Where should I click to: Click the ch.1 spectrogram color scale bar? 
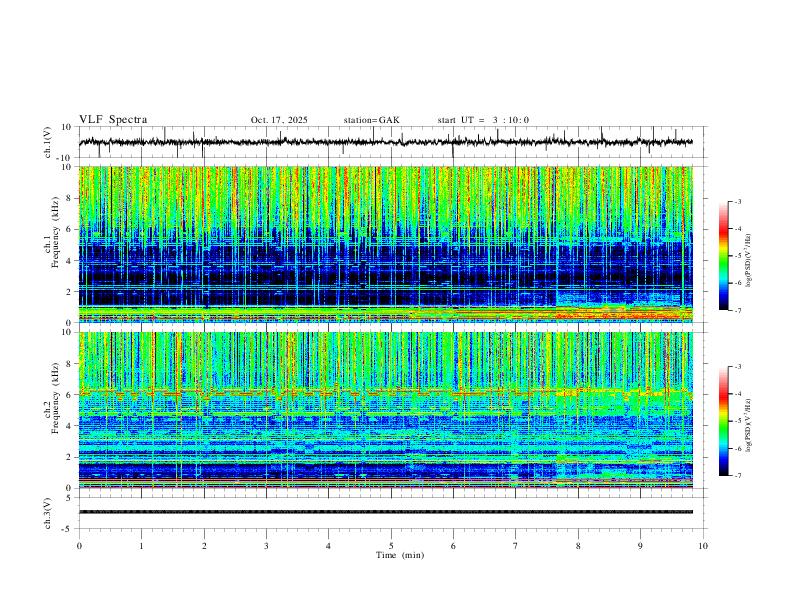[723, 256]
